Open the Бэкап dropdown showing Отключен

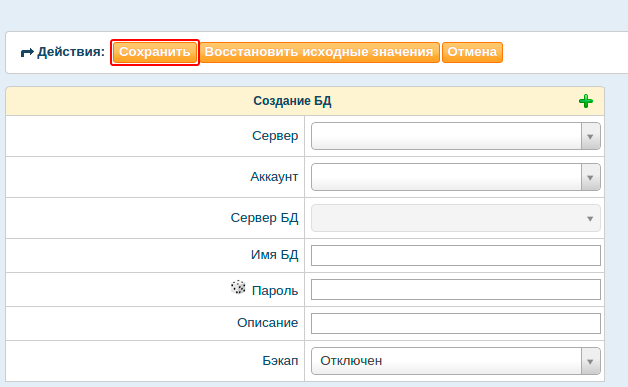click(x=456, y=361)
